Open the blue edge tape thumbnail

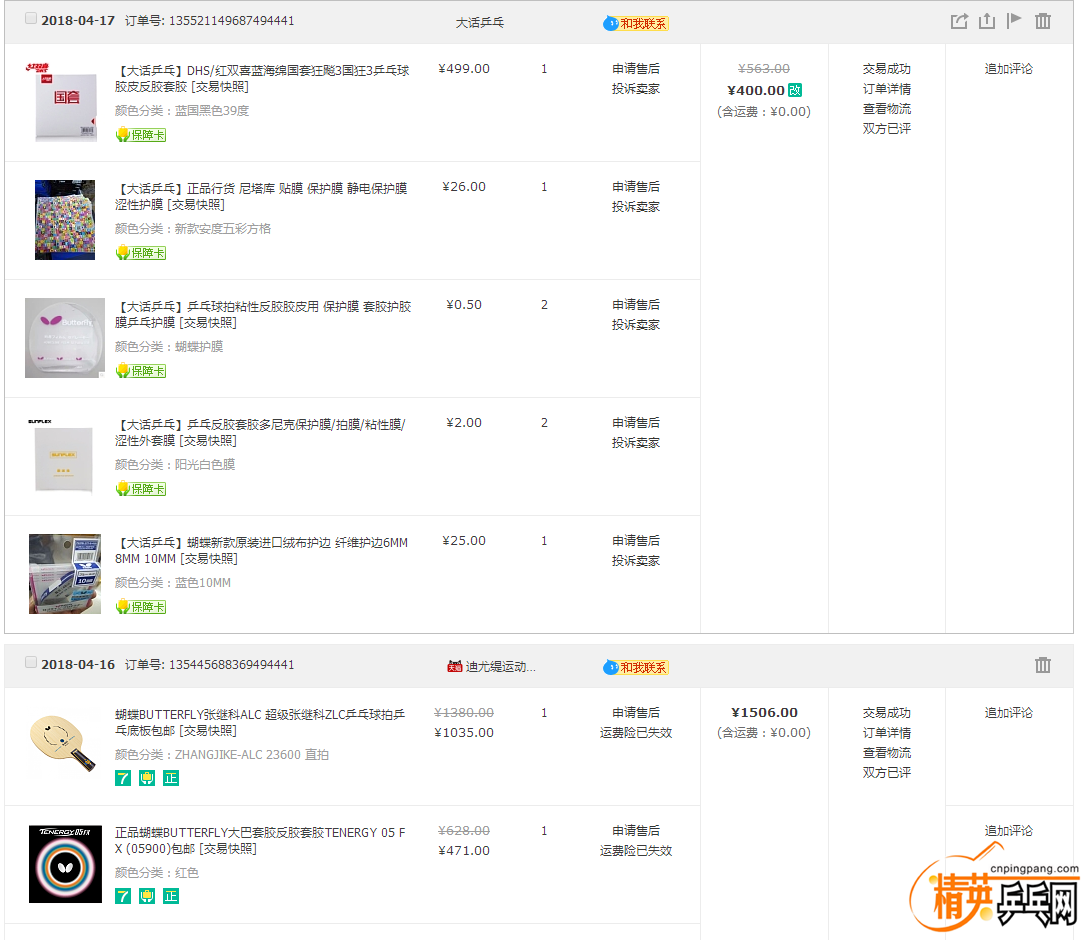coord(65,574)
